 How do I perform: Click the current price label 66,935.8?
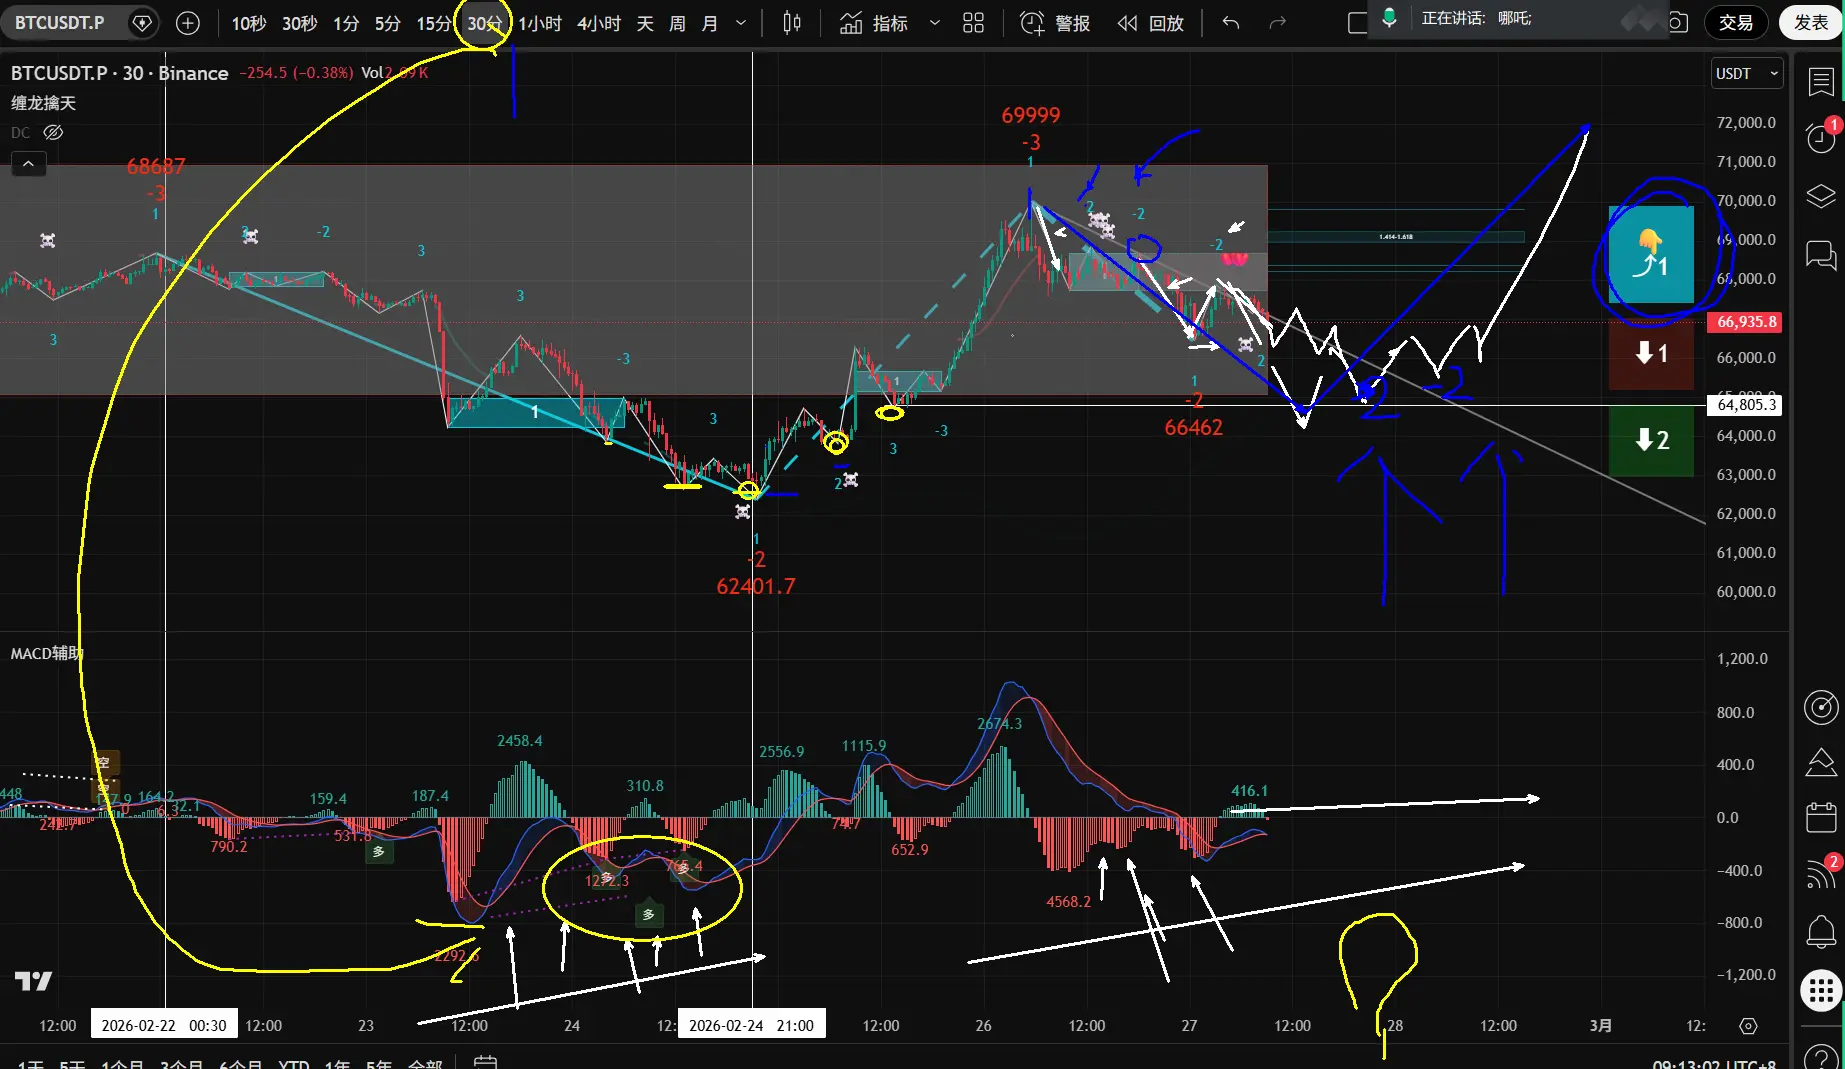tap(1746, 322)
